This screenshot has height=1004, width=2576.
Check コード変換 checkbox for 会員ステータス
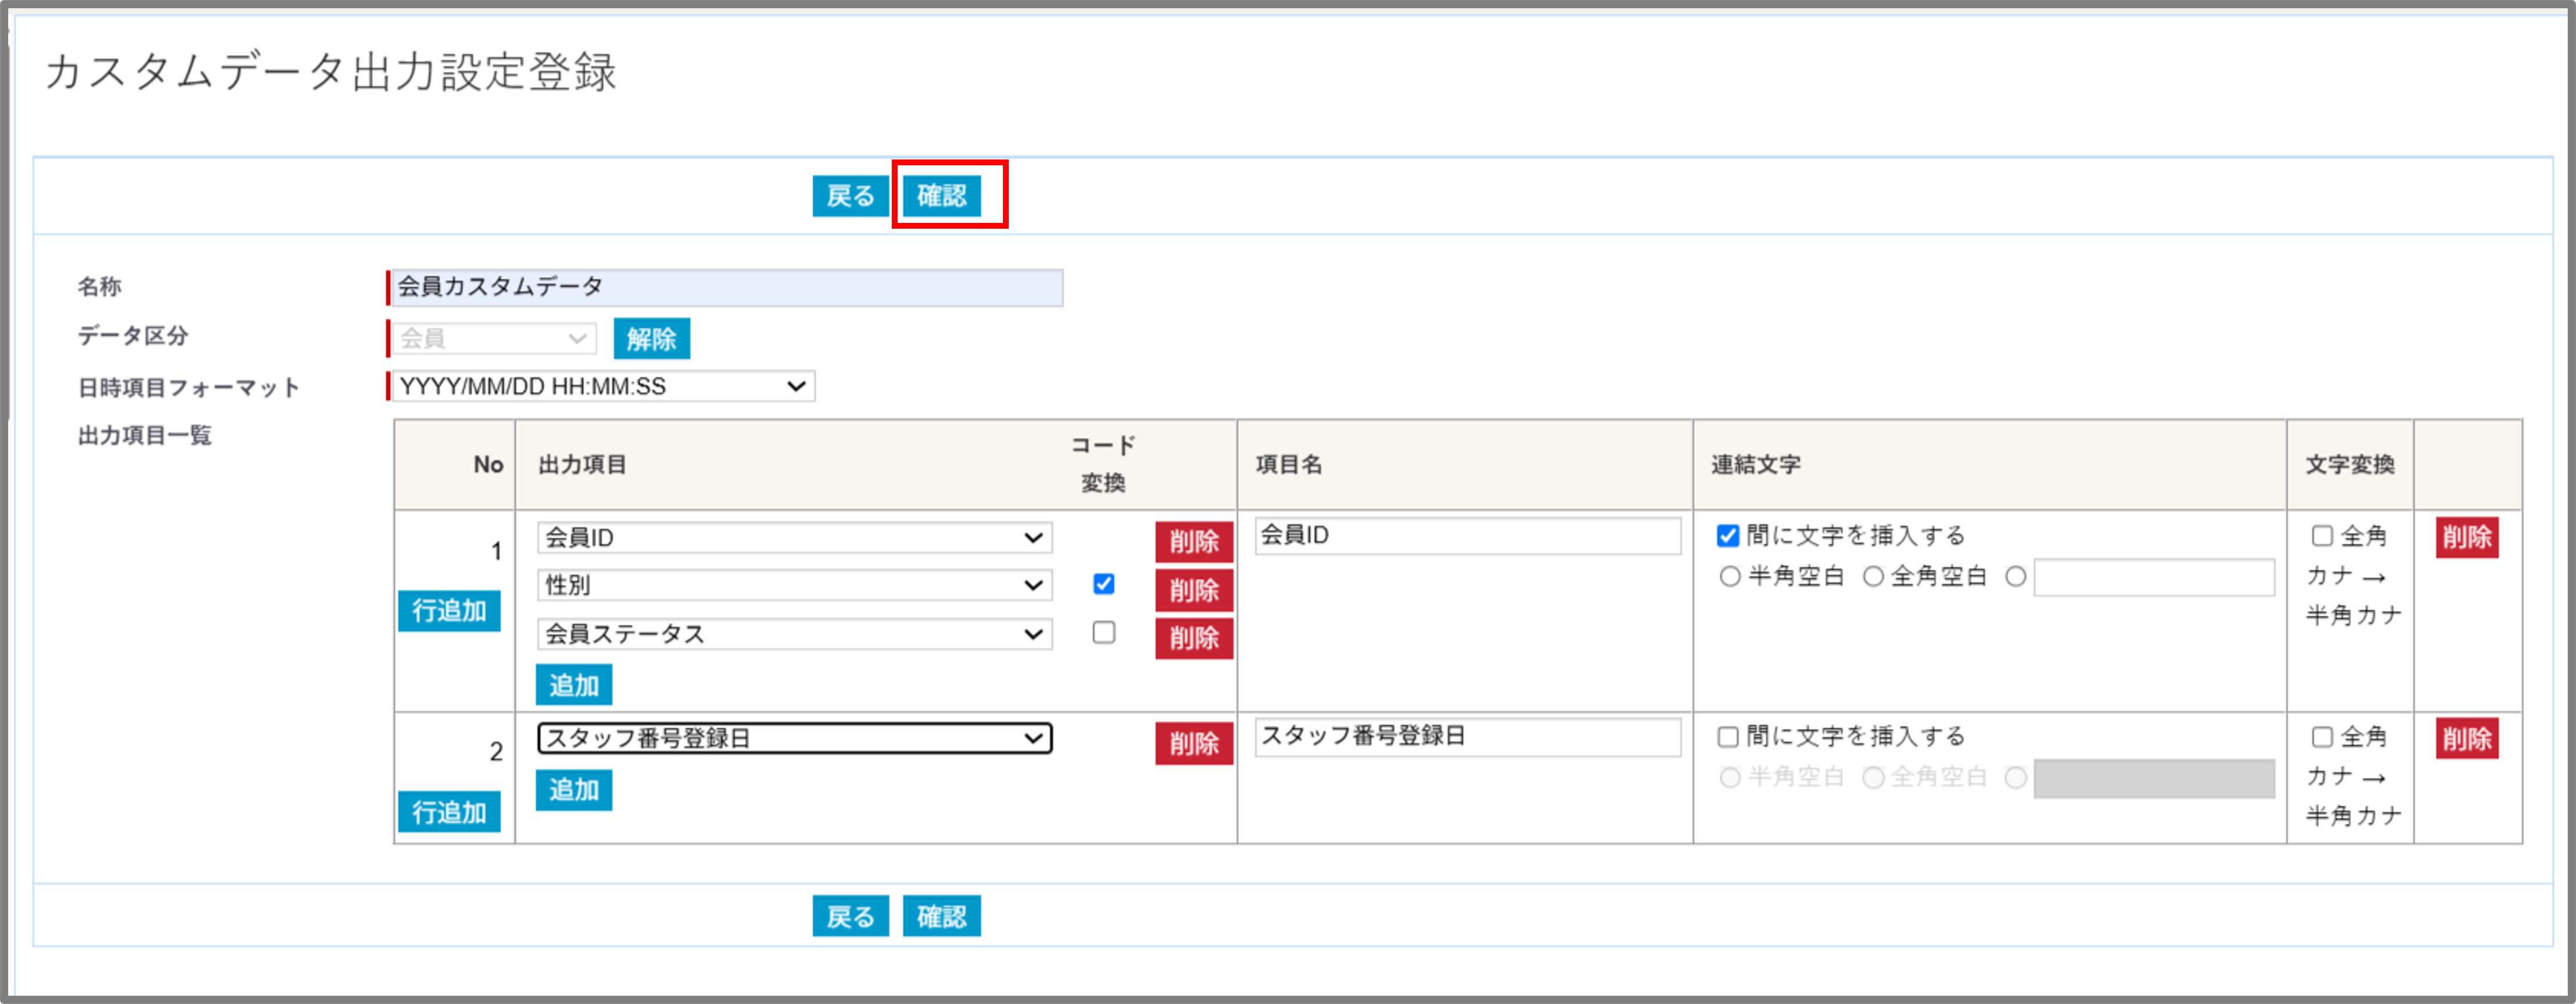pos(1103,632)
